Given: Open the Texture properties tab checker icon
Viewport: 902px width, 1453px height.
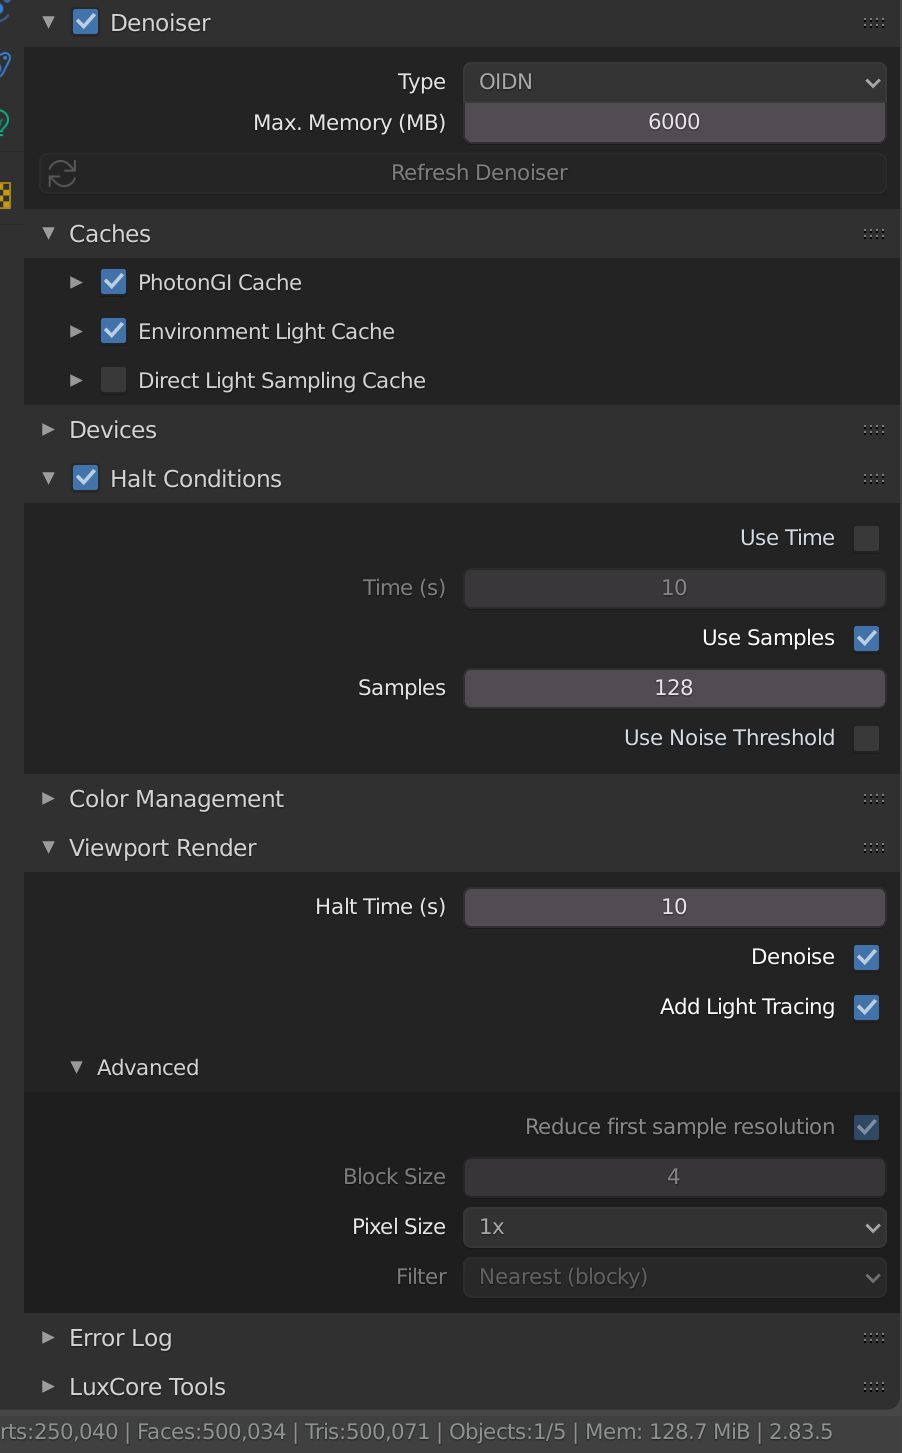Looking at the screenshot, I should 4,195.
